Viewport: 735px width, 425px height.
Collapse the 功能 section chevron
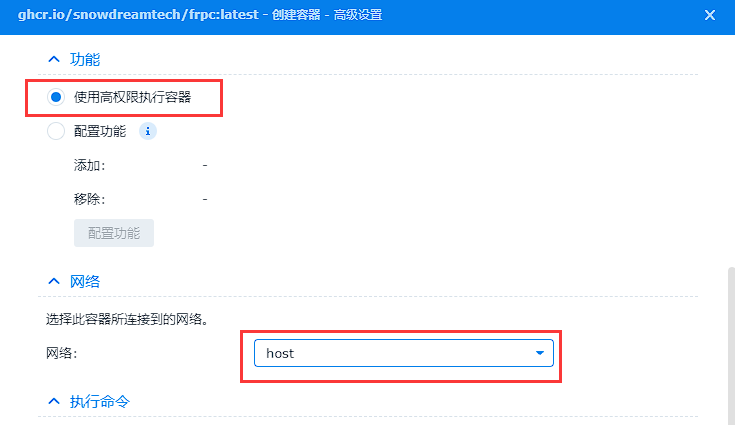53,60
